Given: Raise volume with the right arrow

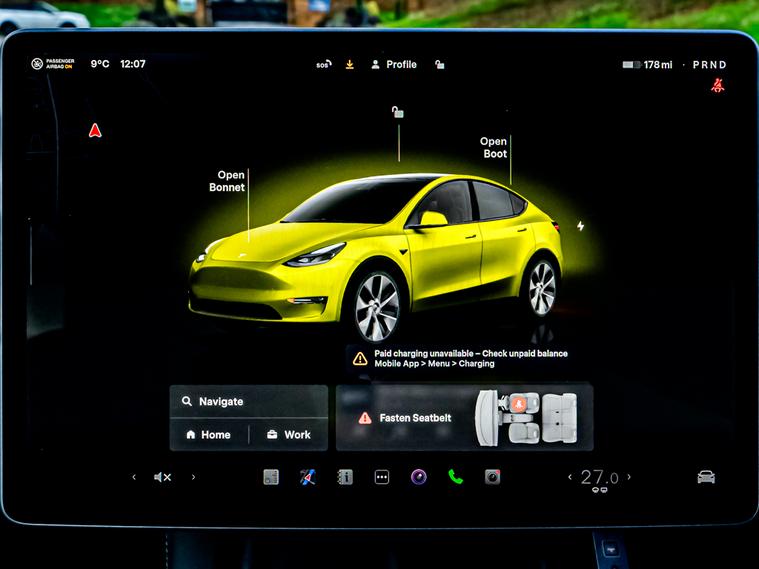Looking at the screenshot, I should click(193, 477).
